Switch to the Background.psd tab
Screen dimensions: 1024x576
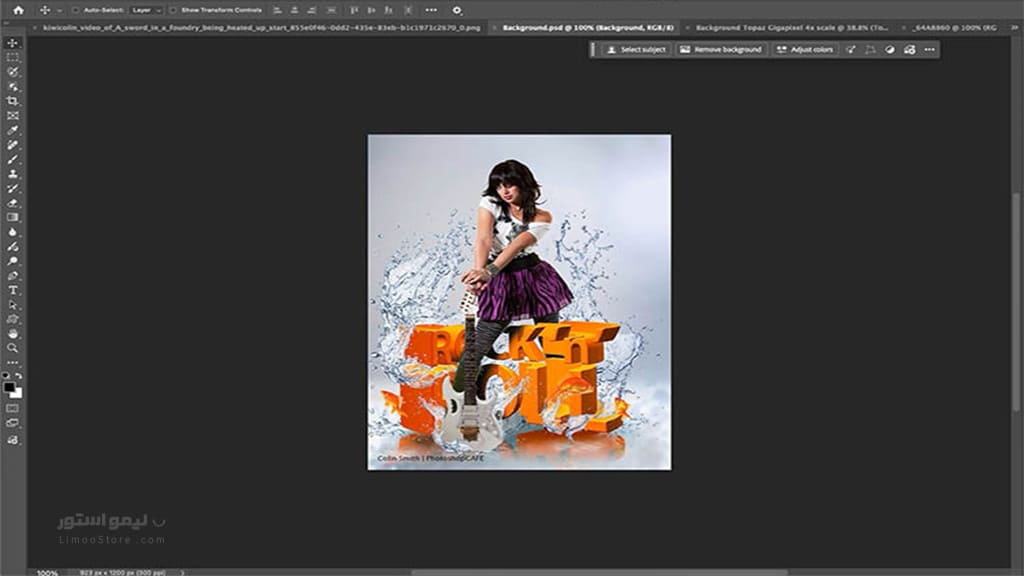[588, 27]
